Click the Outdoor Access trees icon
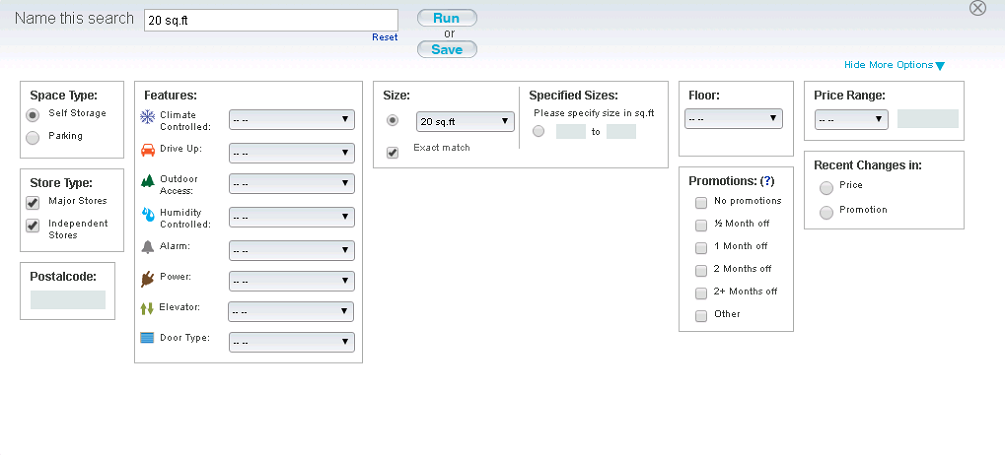This screenshot has width=1005, height=455. tap(147, 181)
